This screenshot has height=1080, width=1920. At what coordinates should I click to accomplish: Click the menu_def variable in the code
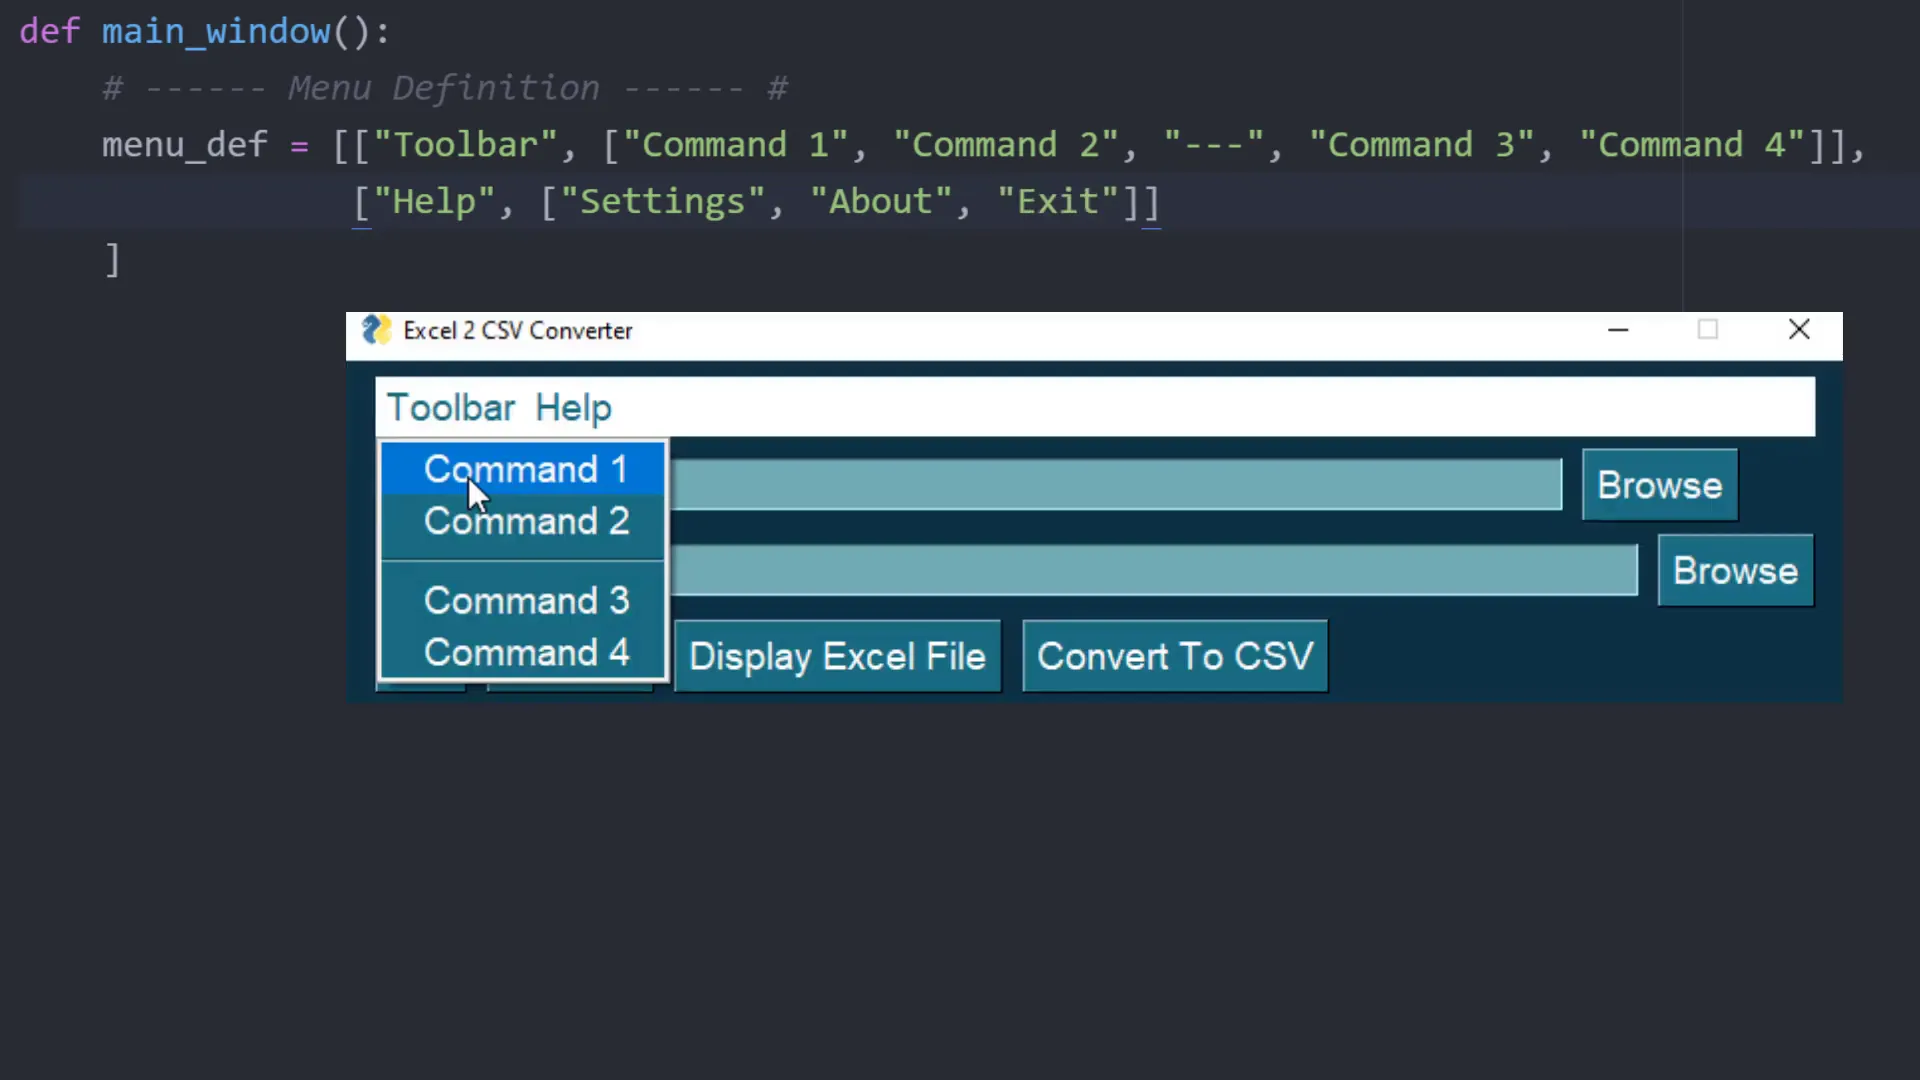click(185, 145)
